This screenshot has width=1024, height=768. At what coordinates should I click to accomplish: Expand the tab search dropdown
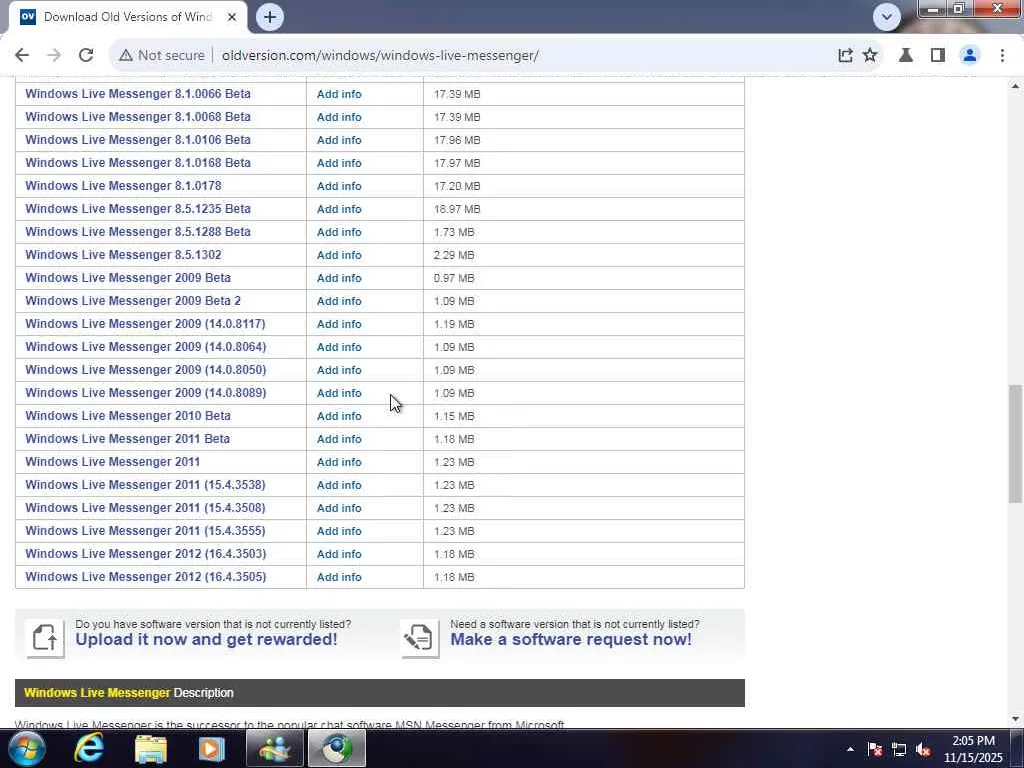coord(886,17)
